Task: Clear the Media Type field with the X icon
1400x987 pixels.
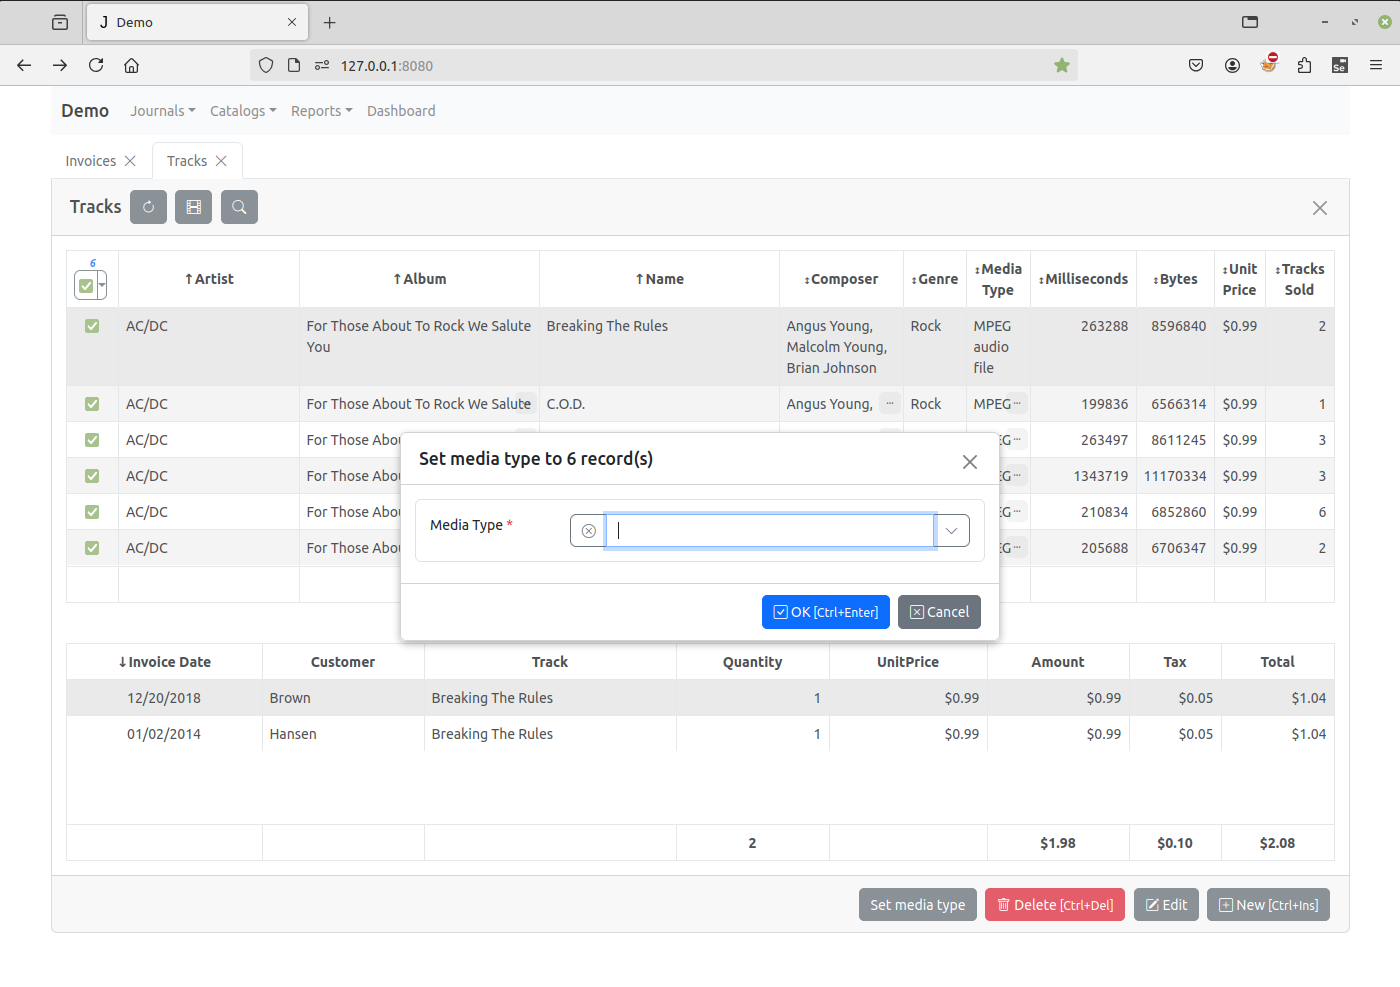Action: [x=588, y=531]
